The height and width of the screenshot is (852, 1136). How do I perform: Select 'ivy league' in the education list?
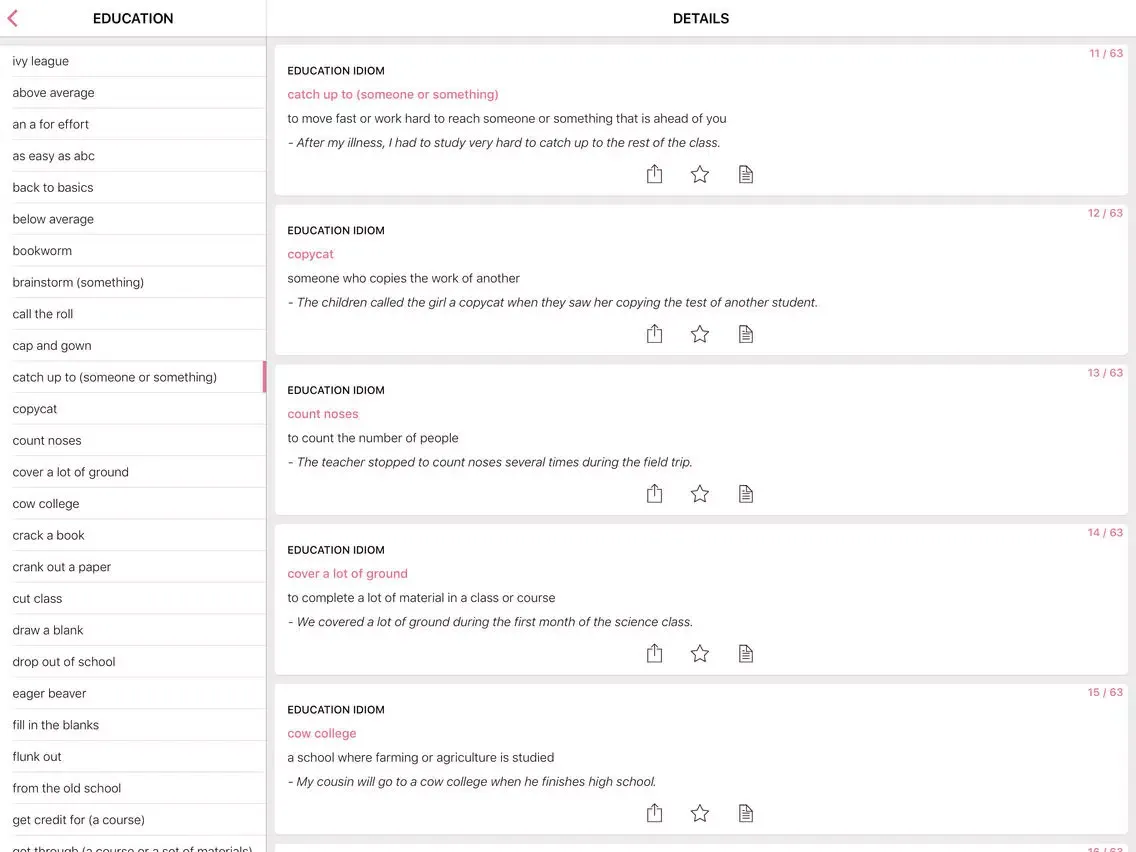pos(133,61)
